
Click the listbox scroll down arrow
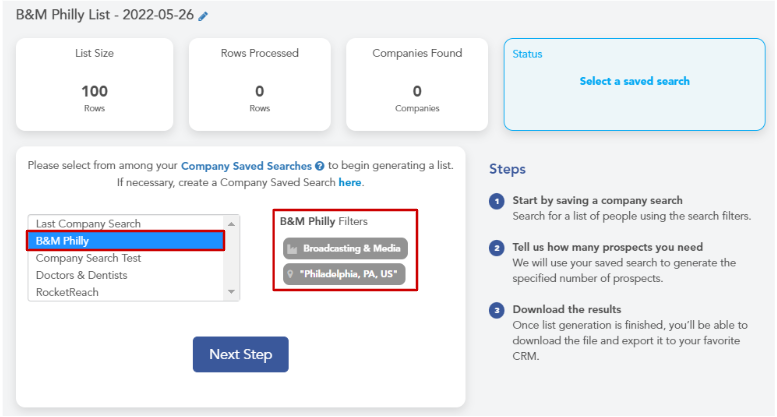pos(231,292)
